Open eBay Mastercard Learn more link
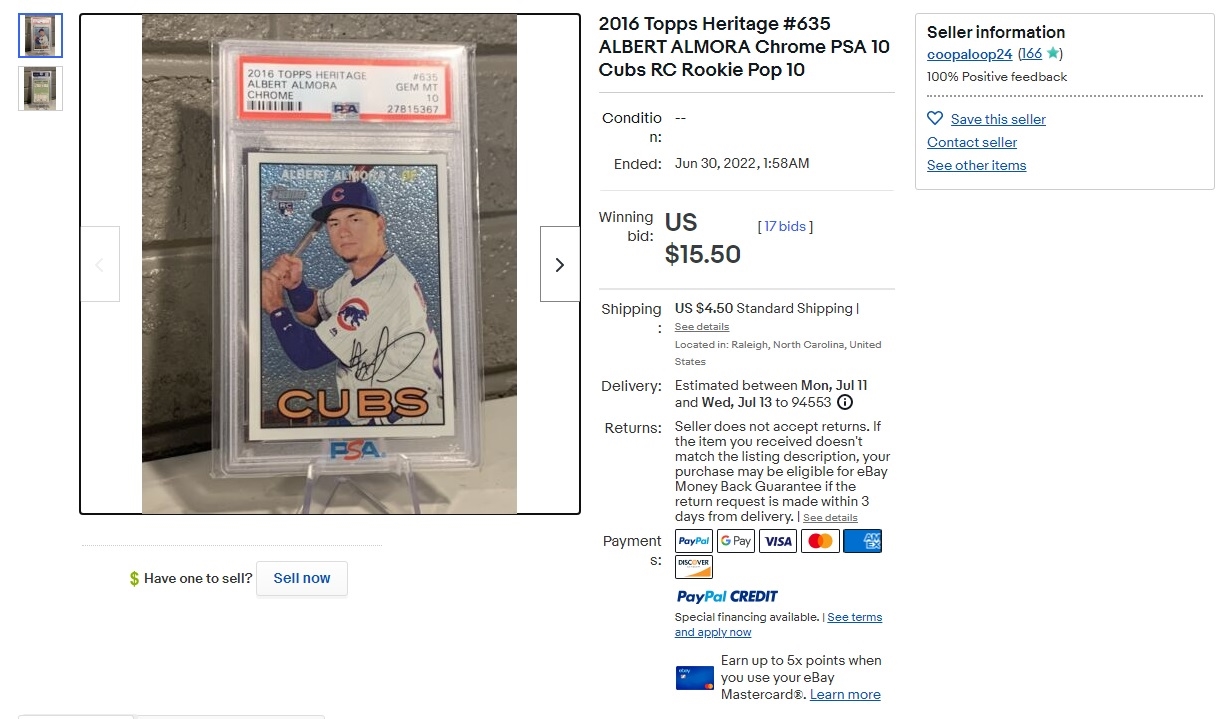 845,694
